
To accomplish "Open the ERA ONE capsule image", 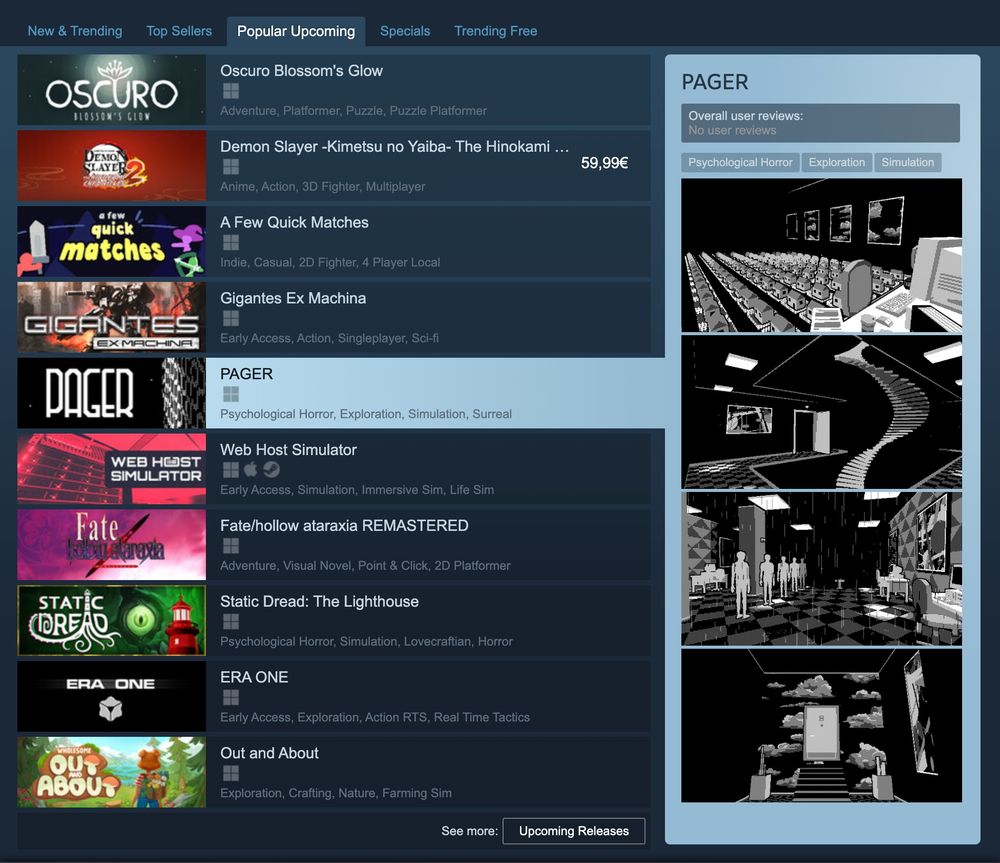I will tap(112, 696).
